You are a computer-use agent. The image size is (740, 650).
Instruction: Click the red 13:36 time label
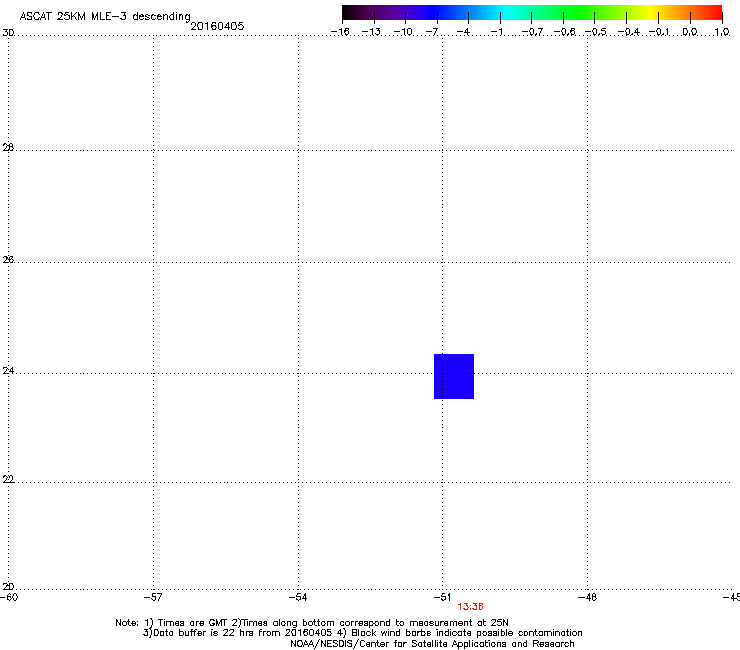click(x=470, y=607)
